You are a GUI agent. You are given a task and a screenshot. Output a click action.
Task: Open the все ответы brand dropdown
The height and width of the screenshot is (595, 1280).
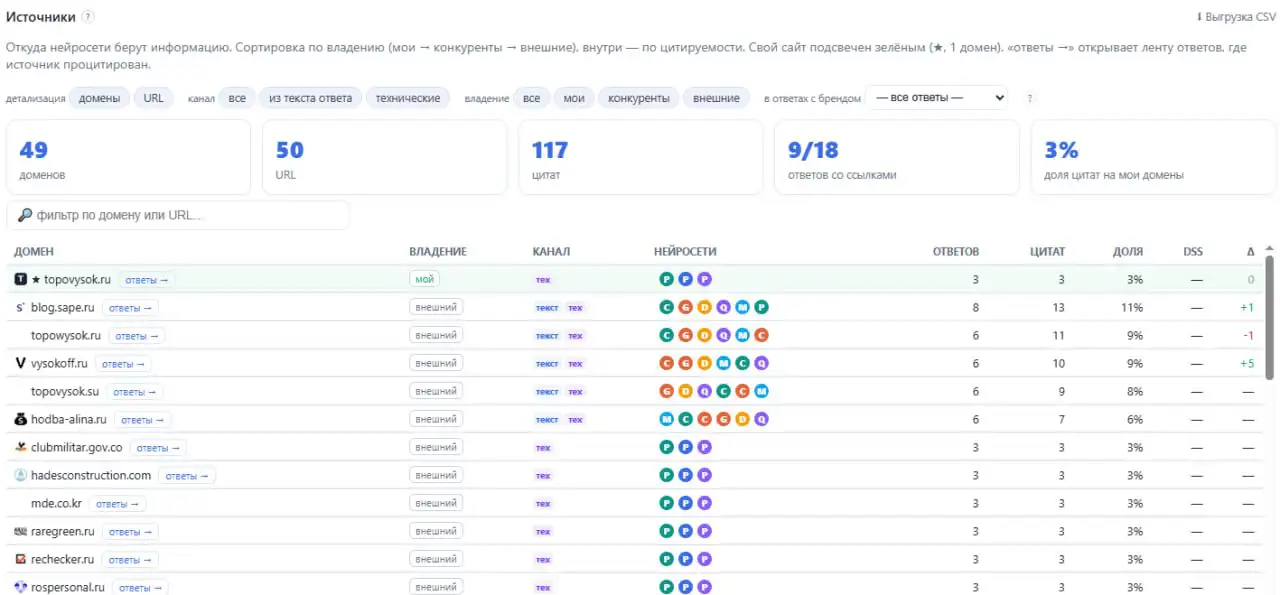[936, 98]
